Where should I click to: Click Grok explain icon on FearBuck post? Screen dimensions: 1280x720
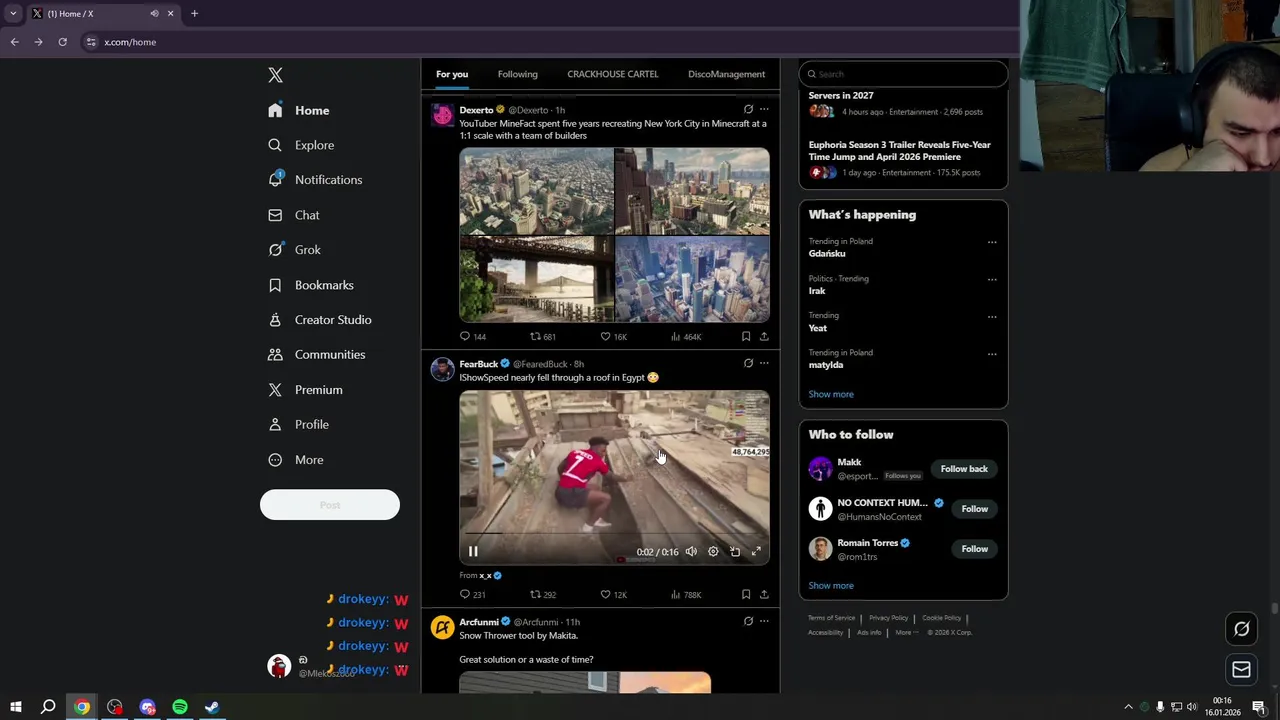[748, 363]
